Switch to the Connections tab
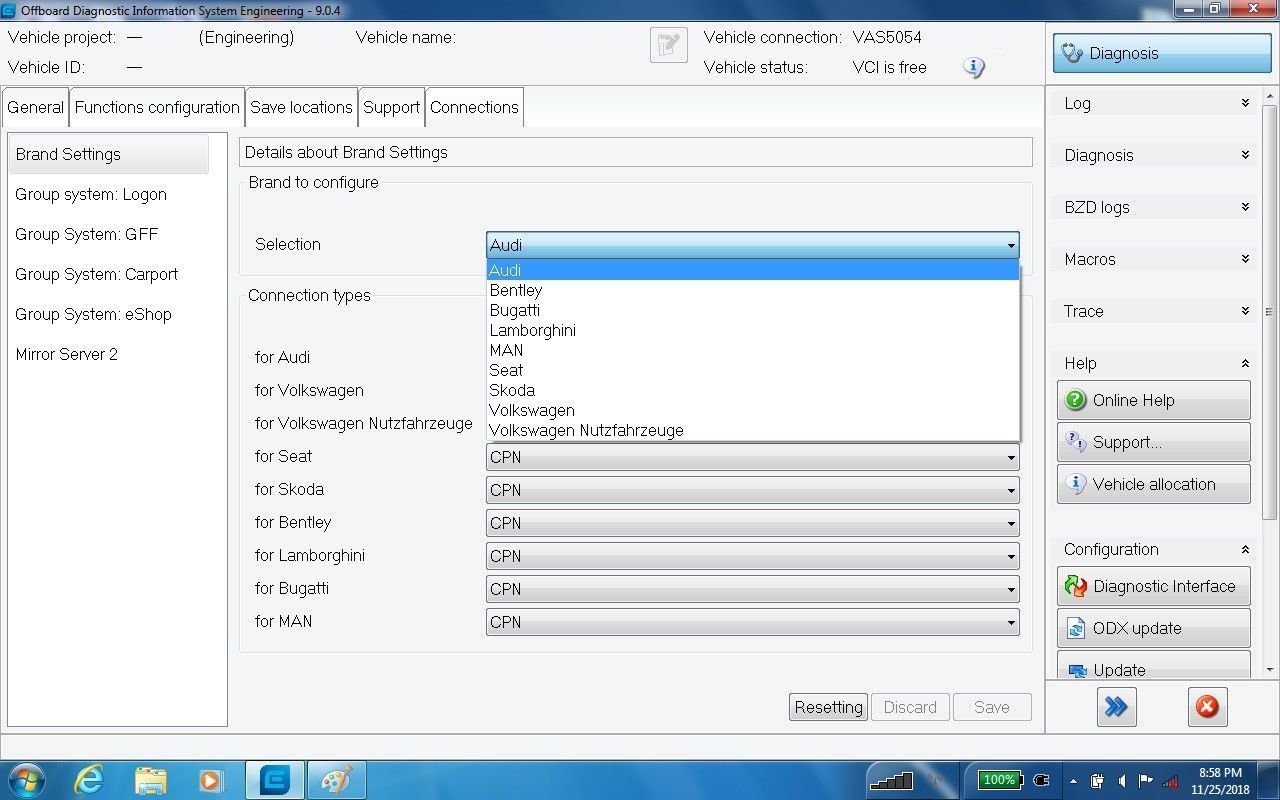1280x800 pixels. (474, 107)
